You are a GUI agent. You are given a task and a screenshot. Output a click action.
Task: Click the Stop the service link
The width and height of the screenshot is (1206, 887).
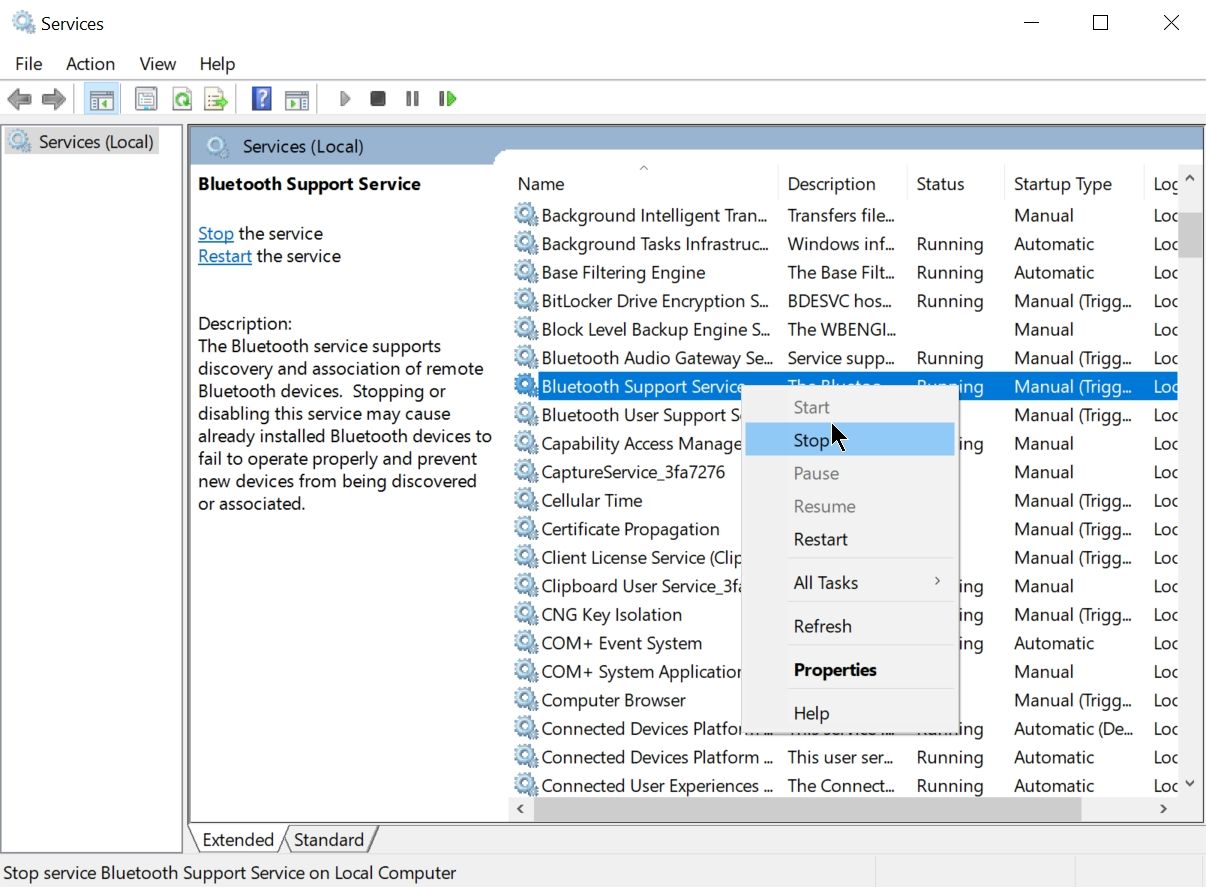(216, 233)
